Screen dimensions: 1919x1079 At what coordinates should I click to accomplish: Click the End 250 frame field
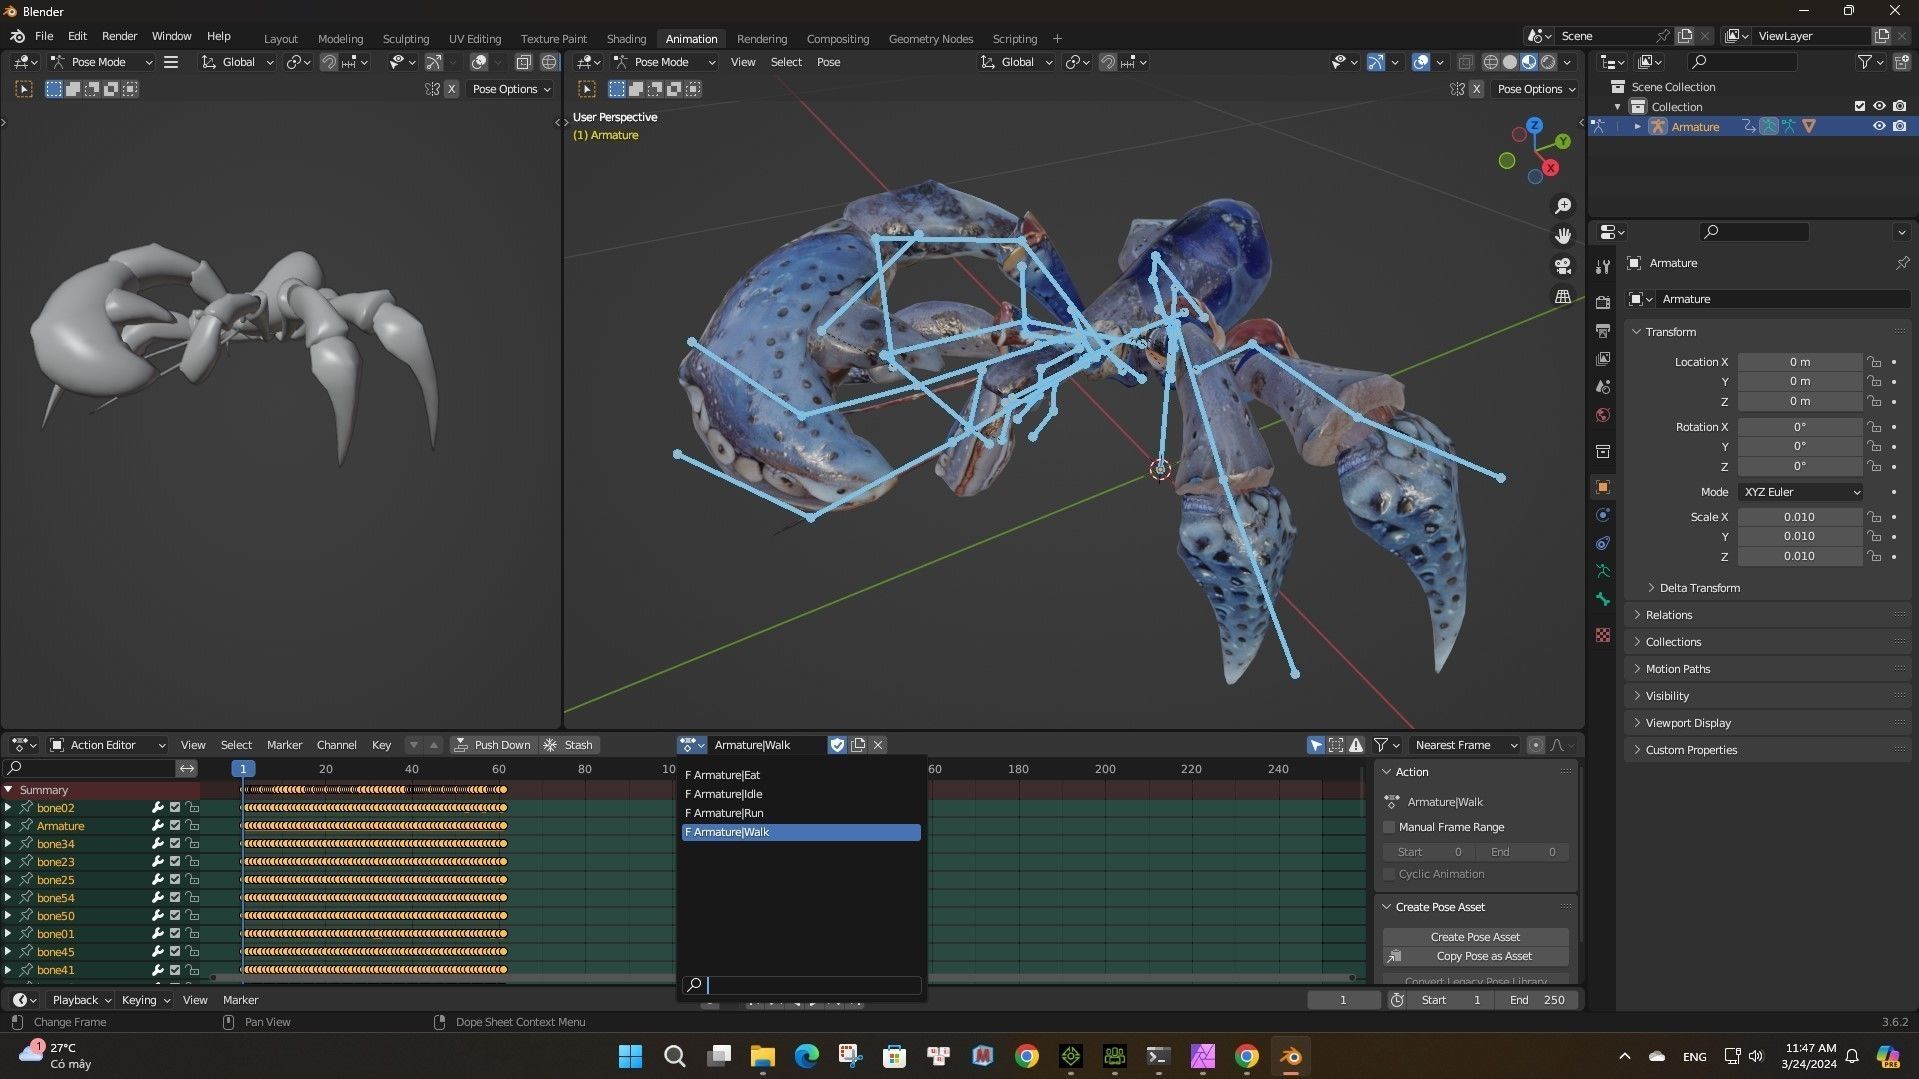[1537, 1000]
